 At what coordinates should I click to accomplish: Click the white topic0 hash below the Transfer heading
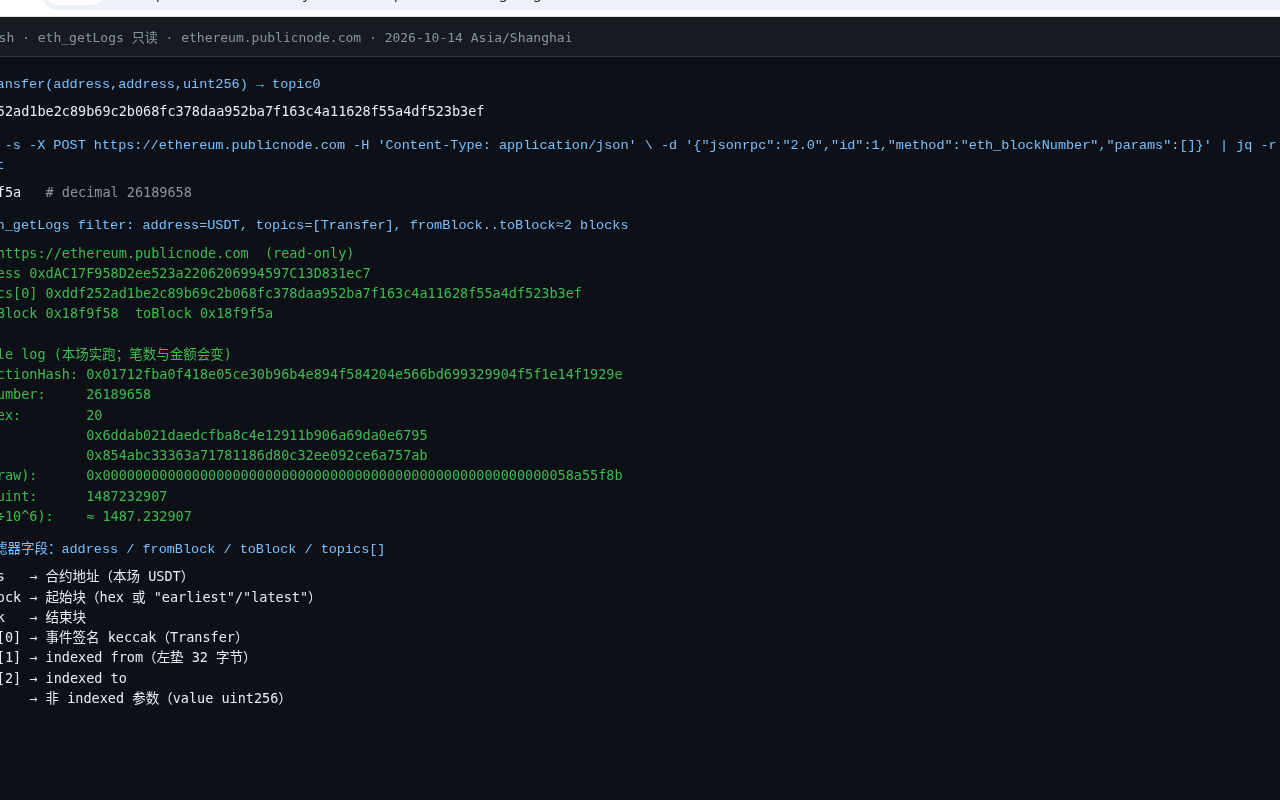pyautogui.click(x=242, y=111)
